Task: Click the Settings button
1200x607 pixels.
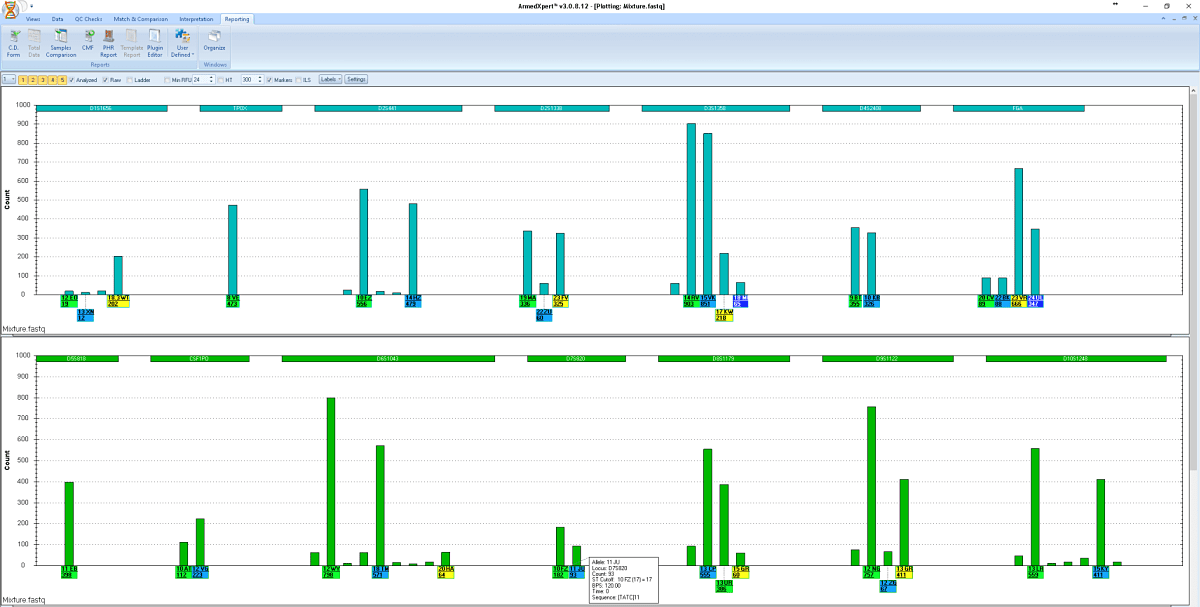Action: [x=357, y=79]
